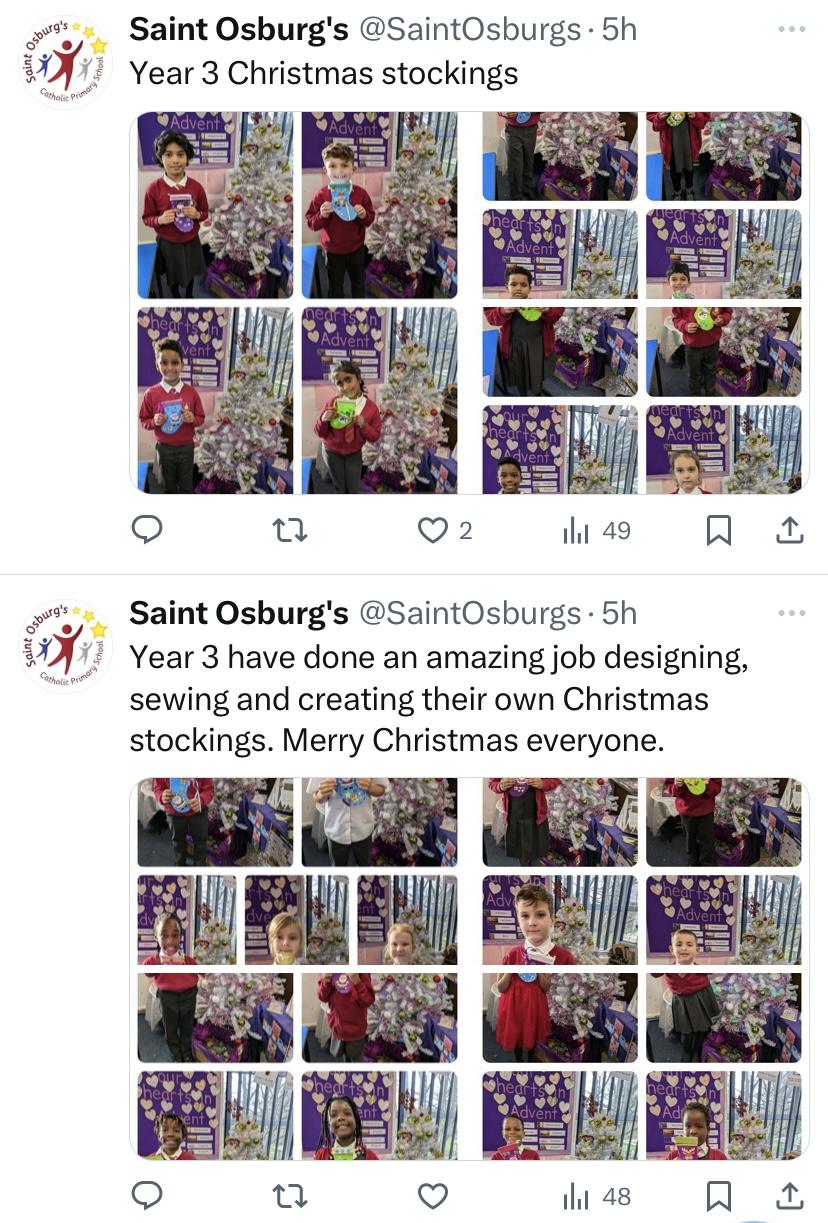The height and width of the screenshot is (1223, 828).
Task: Bookmark the Merry Christmas everyone tweet
Action: pyautogui.click(x=718, y=1195)
